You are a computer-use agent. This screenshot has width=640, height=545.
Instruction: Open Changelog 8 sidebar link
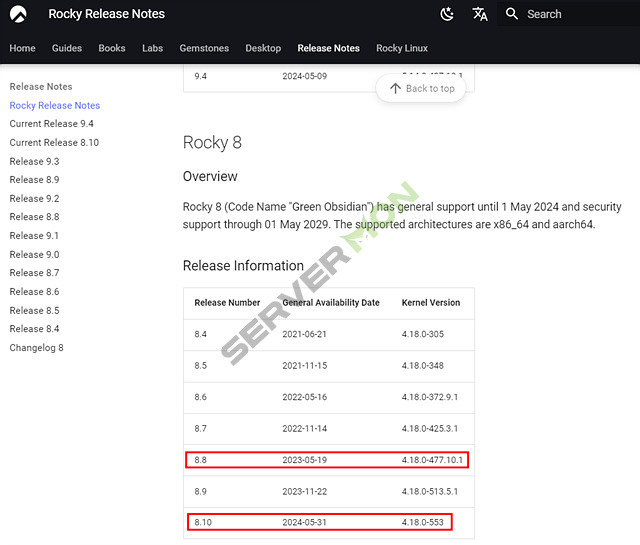(x=36, y=348)
